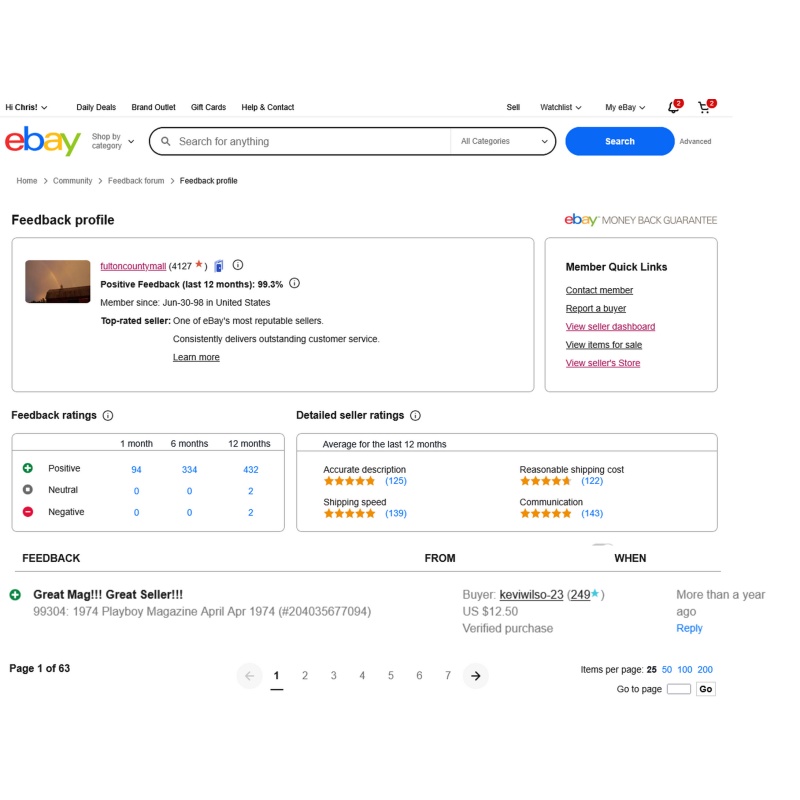Viewport: 800px width, 800px height.
Task: Click the seller's profile thumbnail image
Action: [58, 282]
